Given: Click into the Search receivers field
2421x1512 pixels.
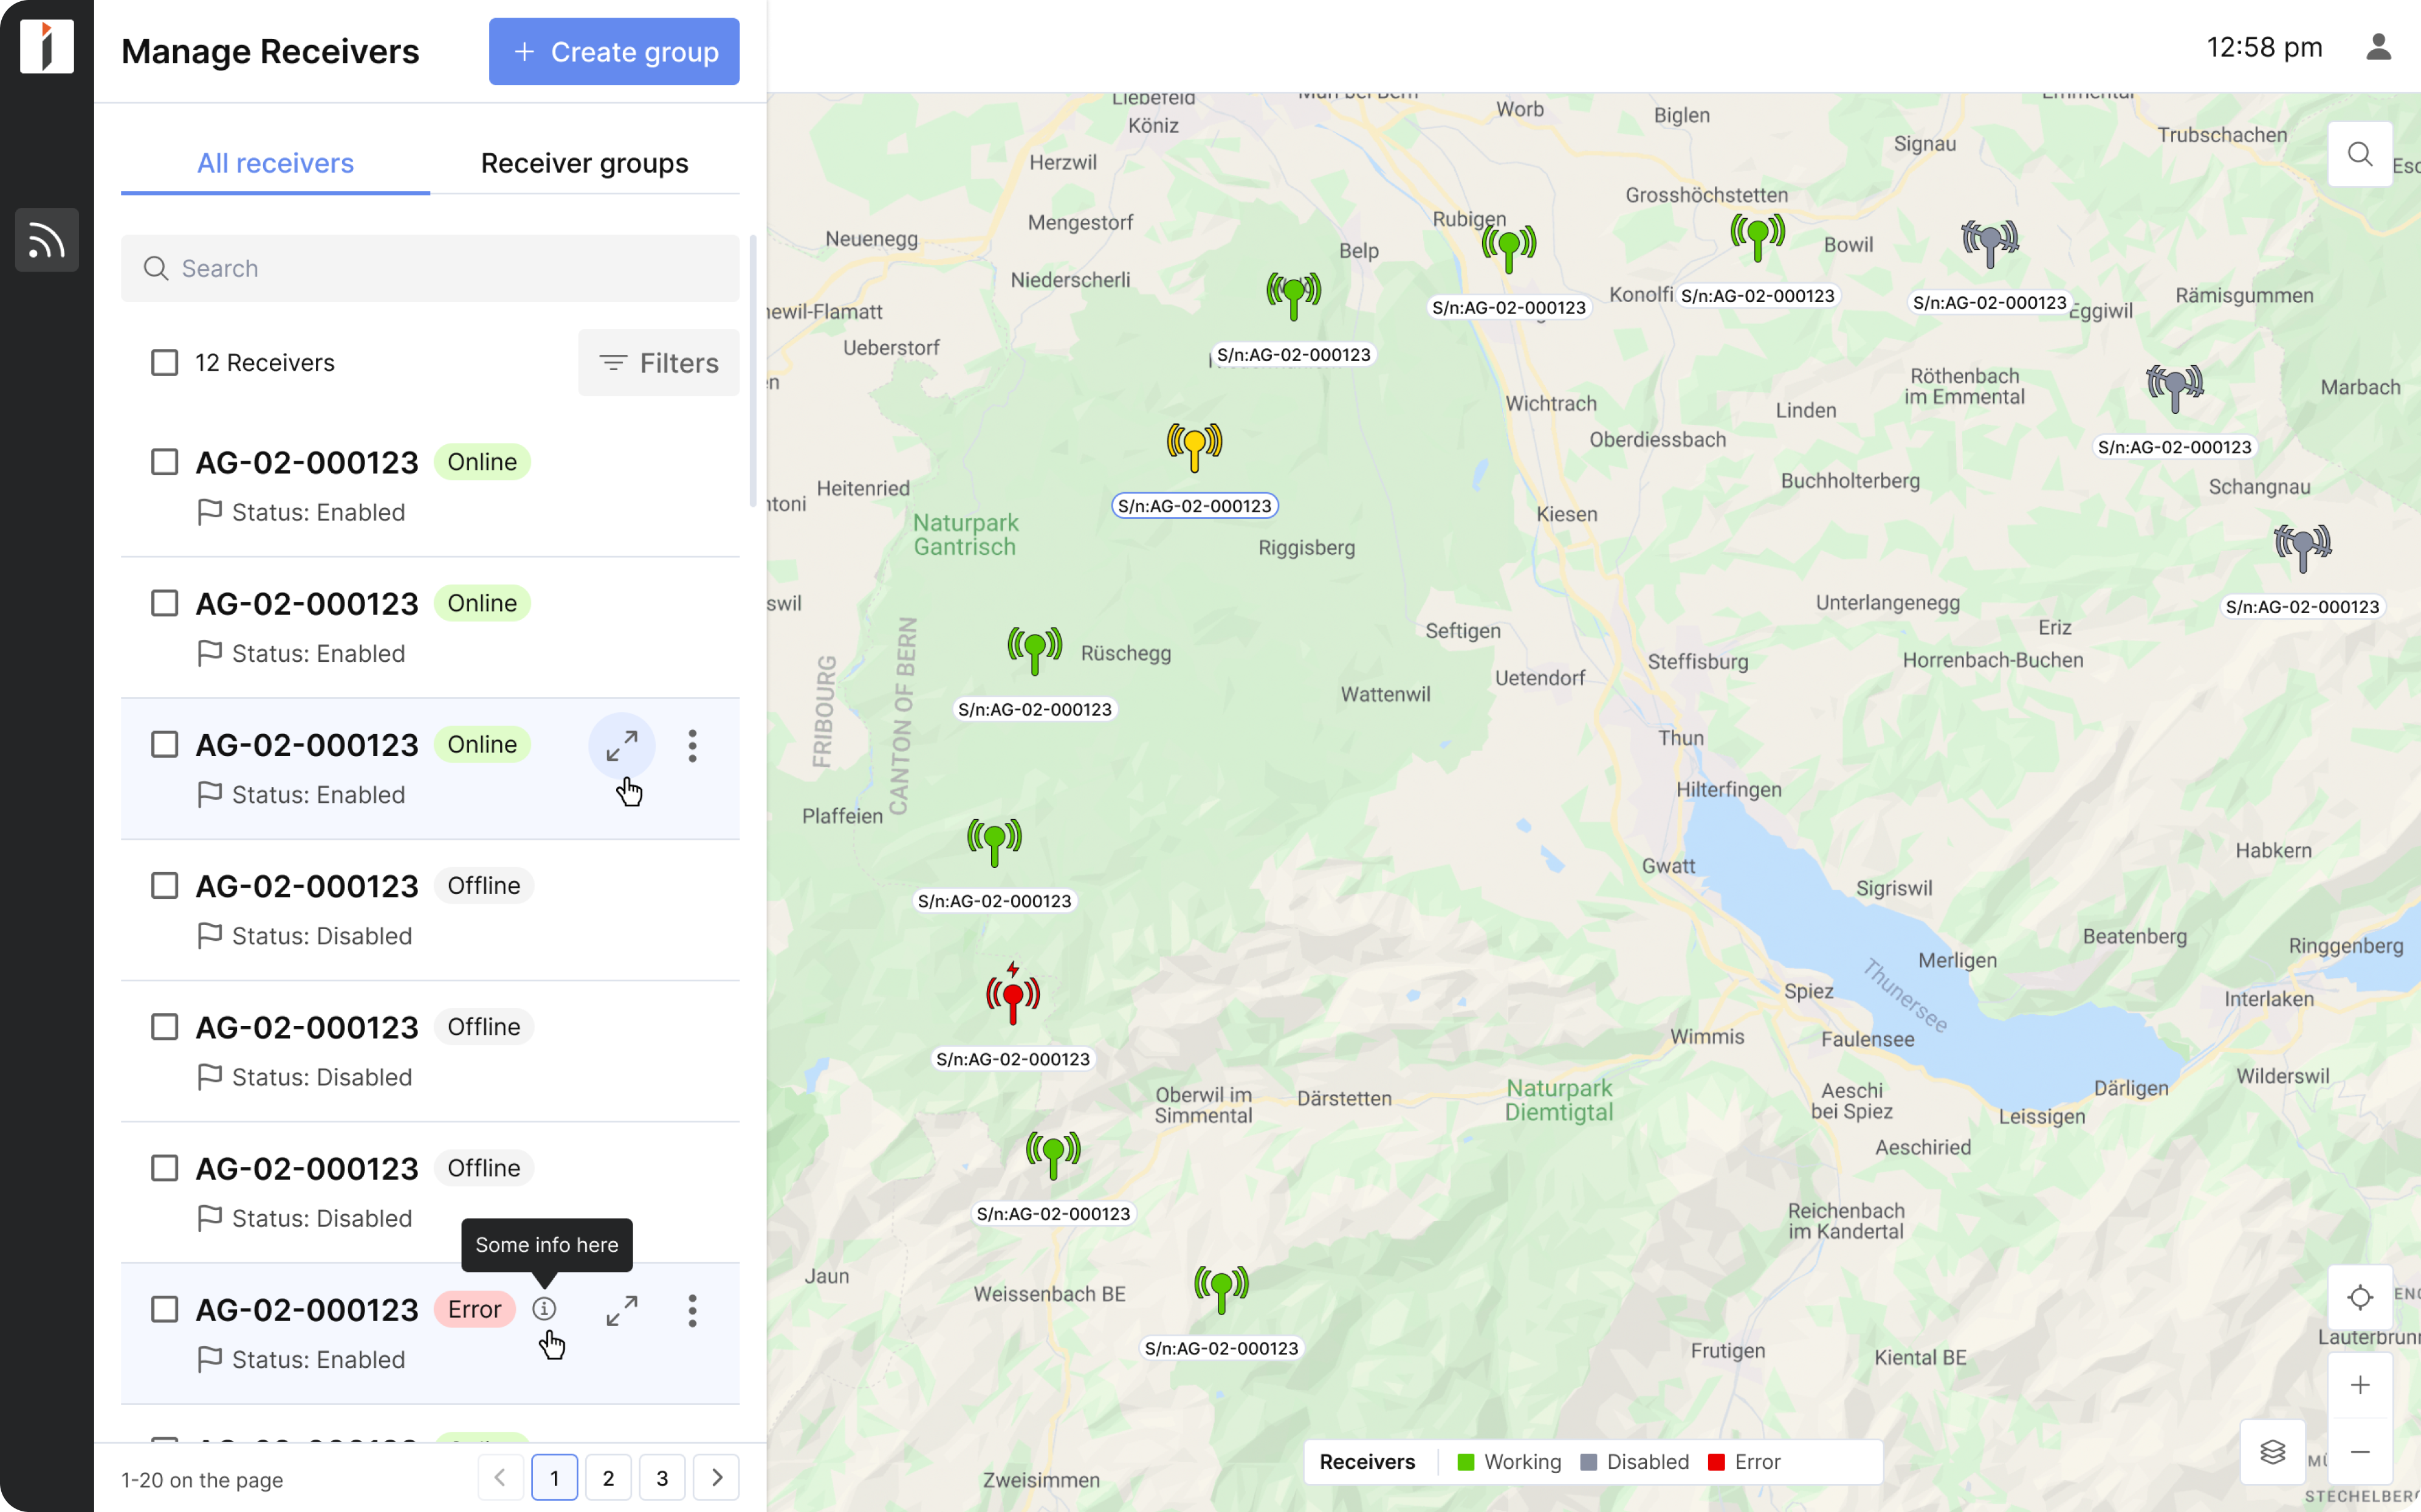Looking at the screenshot, I should click(430, 268).
